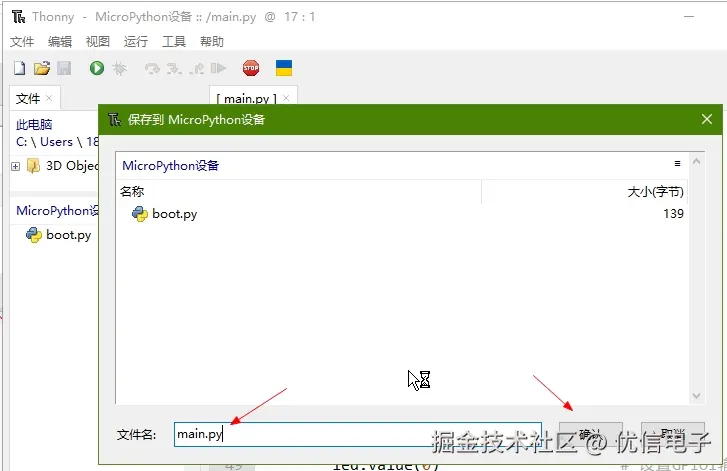Click scrollbar down arrow in dialog list
Screen dimensions: 727x471
pyautogui.click(x=696, y=396)
